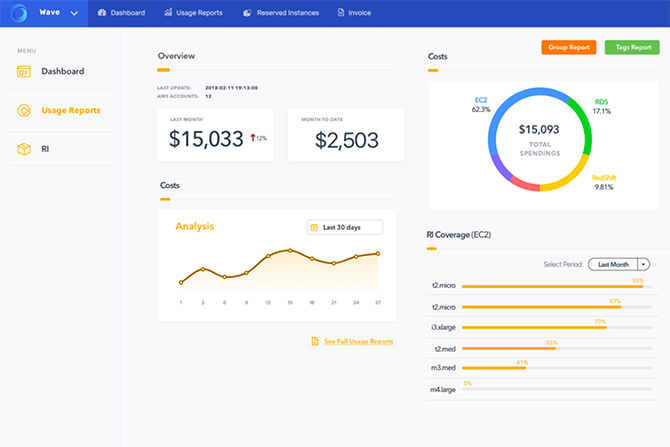Viewport: 670px width, 447px height.
Task: Click the Invoice document icon
Action: 341,13
